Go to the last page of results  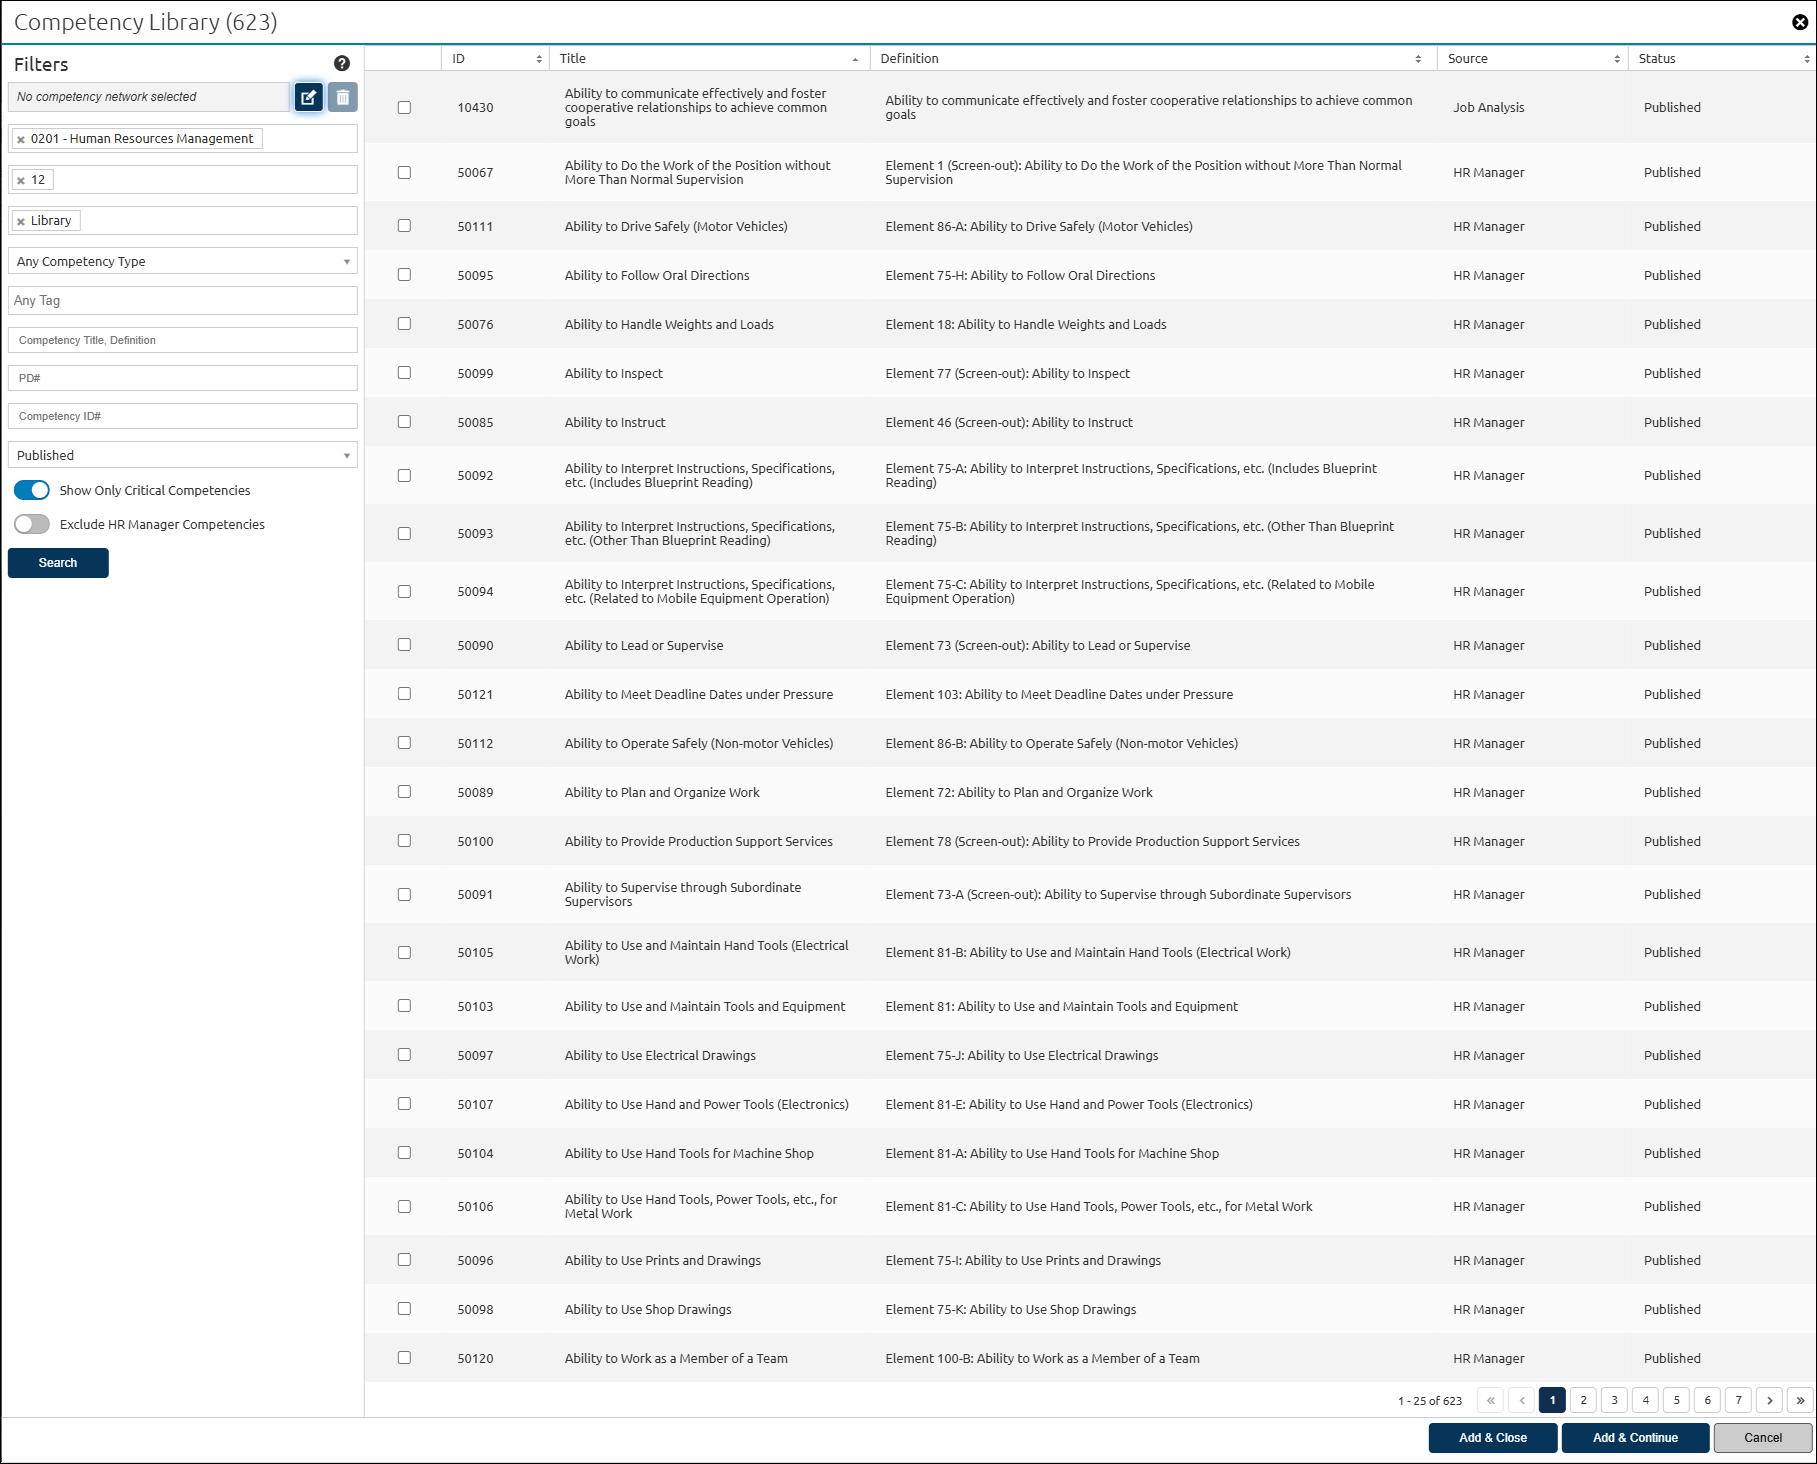coord(1800,1400)
